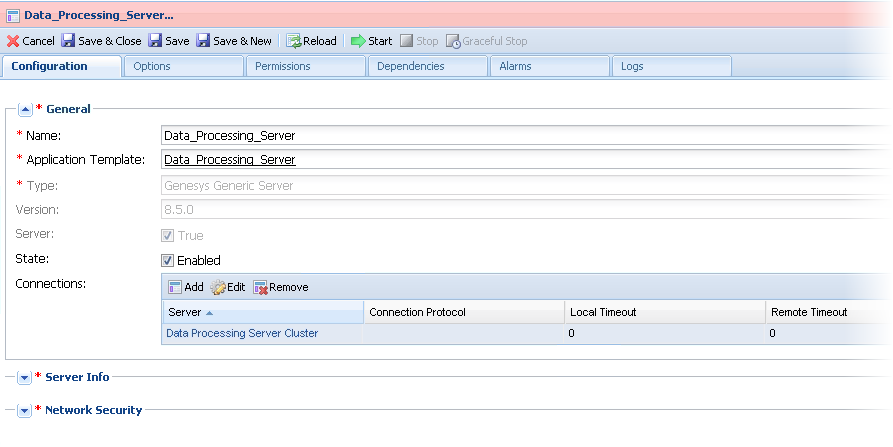
Task: Click the Save & Close button
Action: 101,41
